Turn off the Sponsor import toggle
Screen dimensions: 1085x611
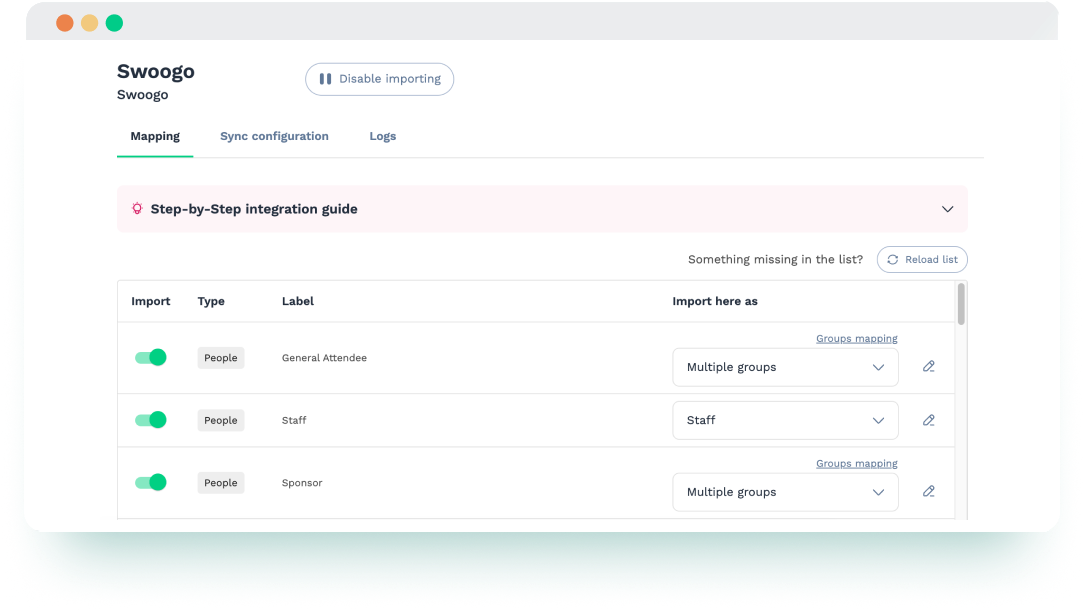(x=151, y=482)
